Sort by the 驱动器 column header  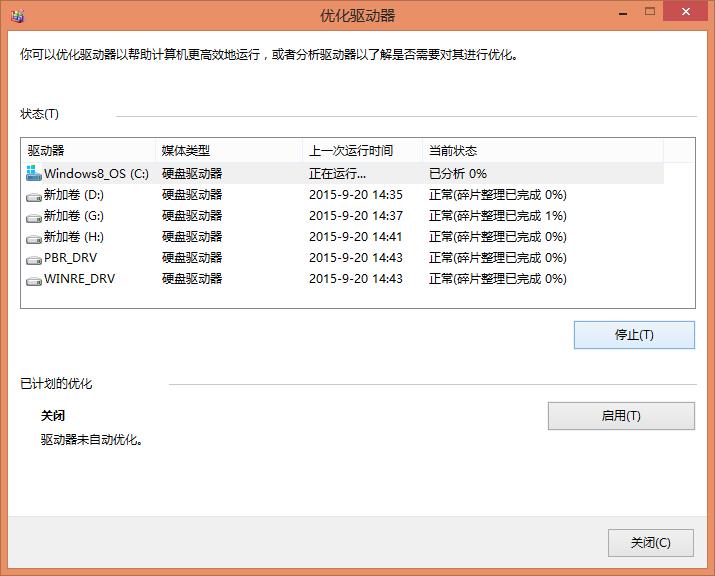tap(88, 150)
